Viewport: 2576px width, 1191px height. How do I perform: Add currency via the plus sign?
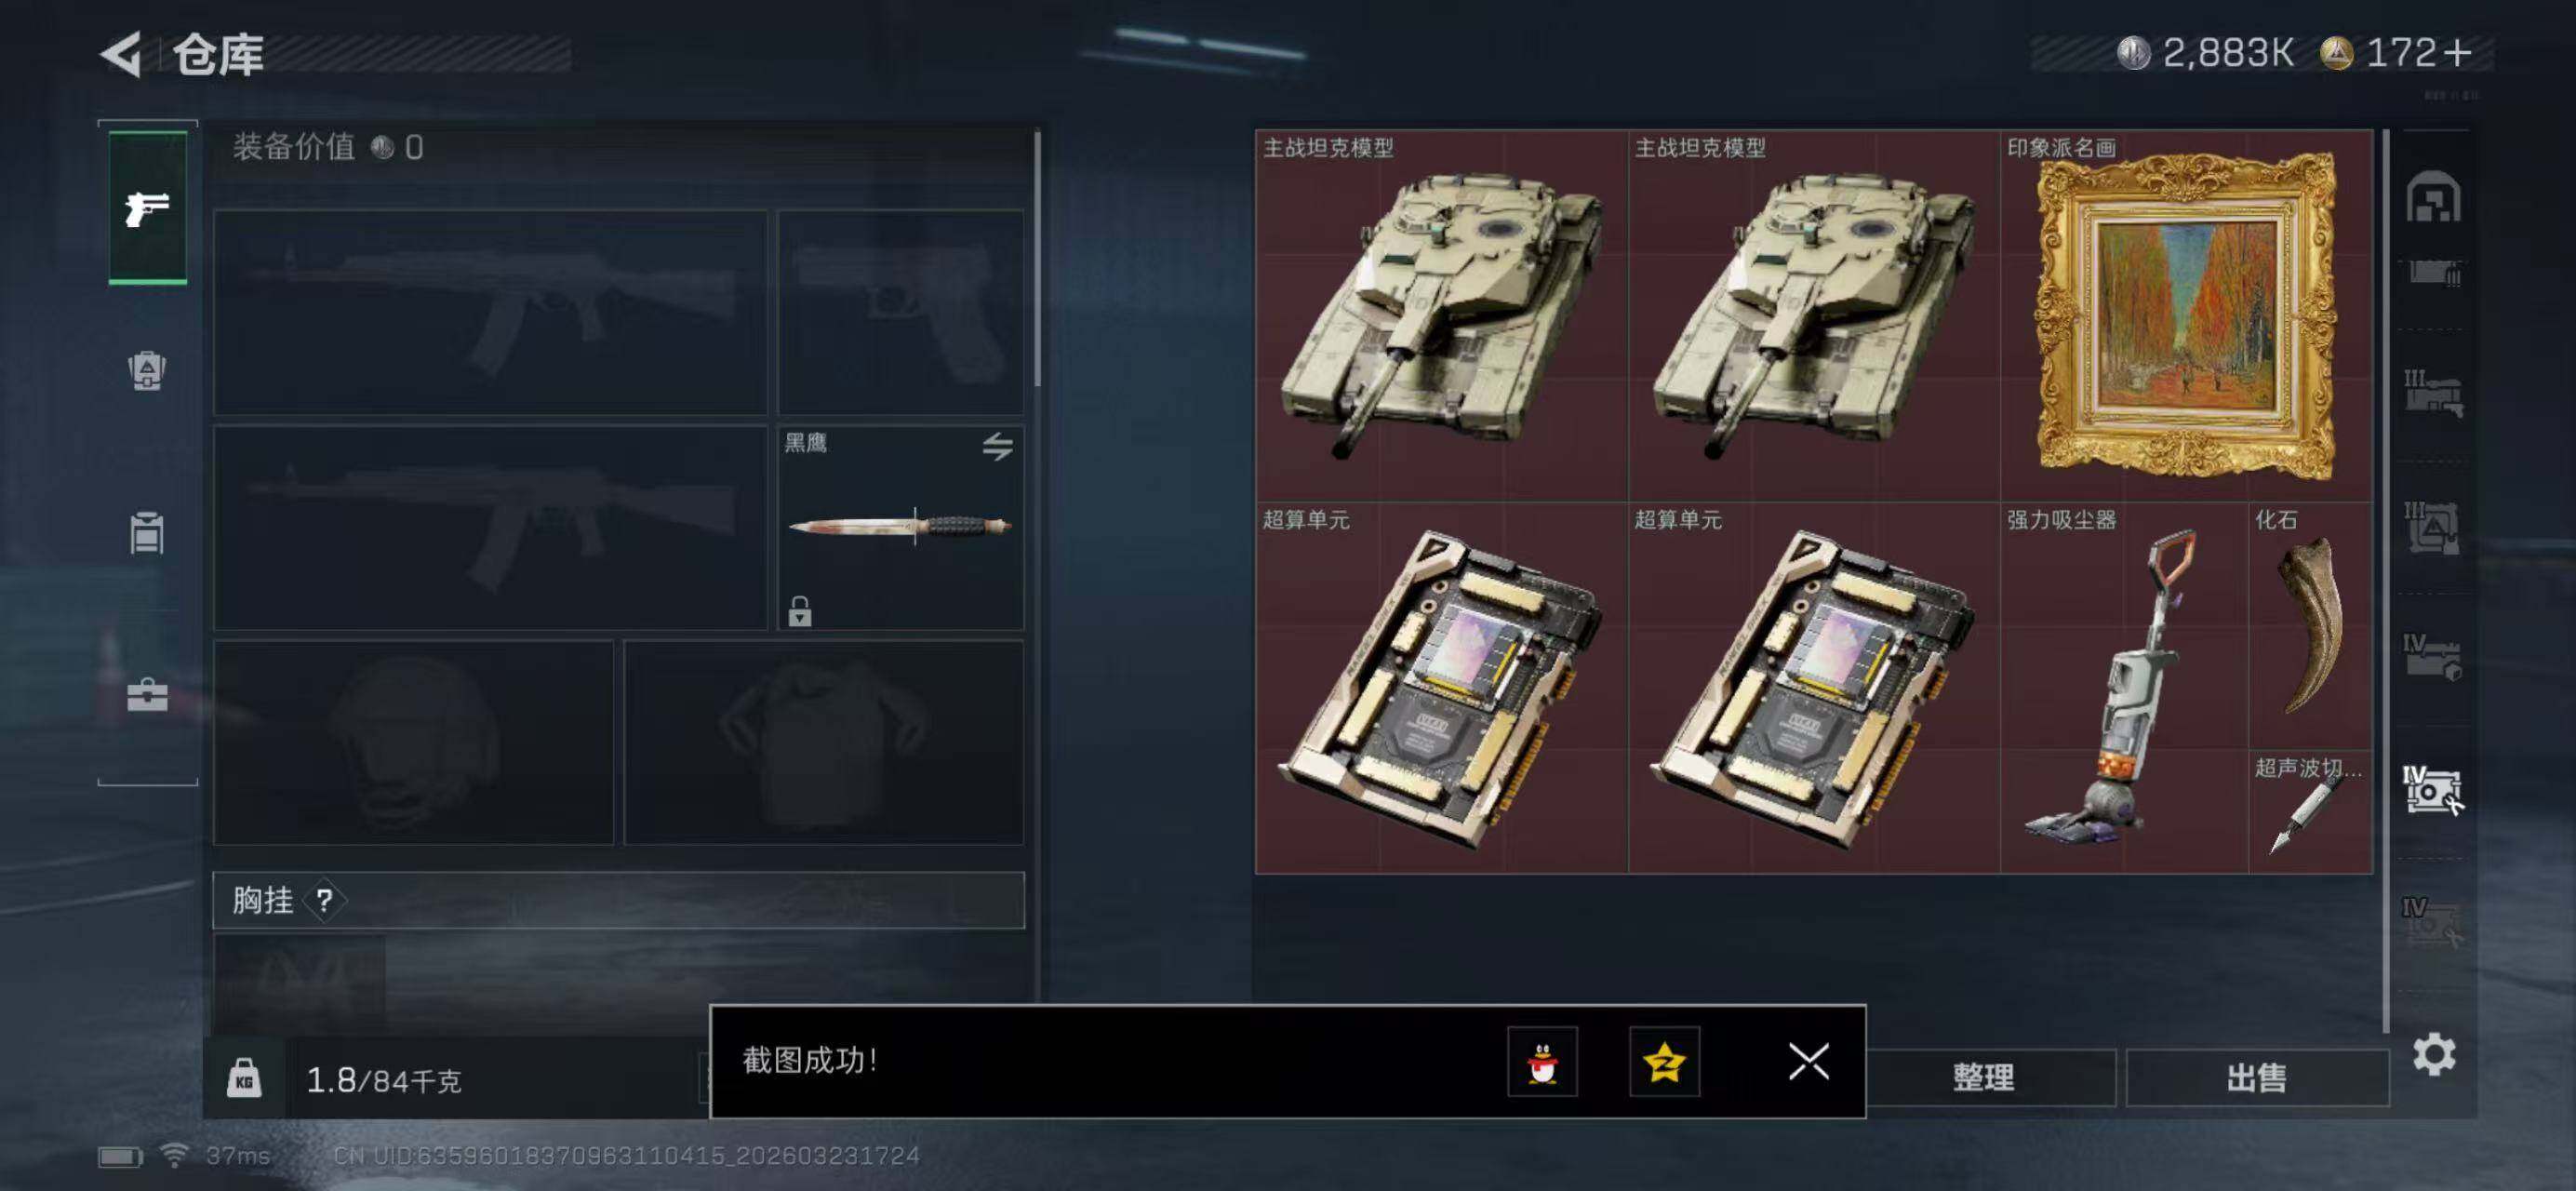pyautogui.click(x=2457, y=53)
